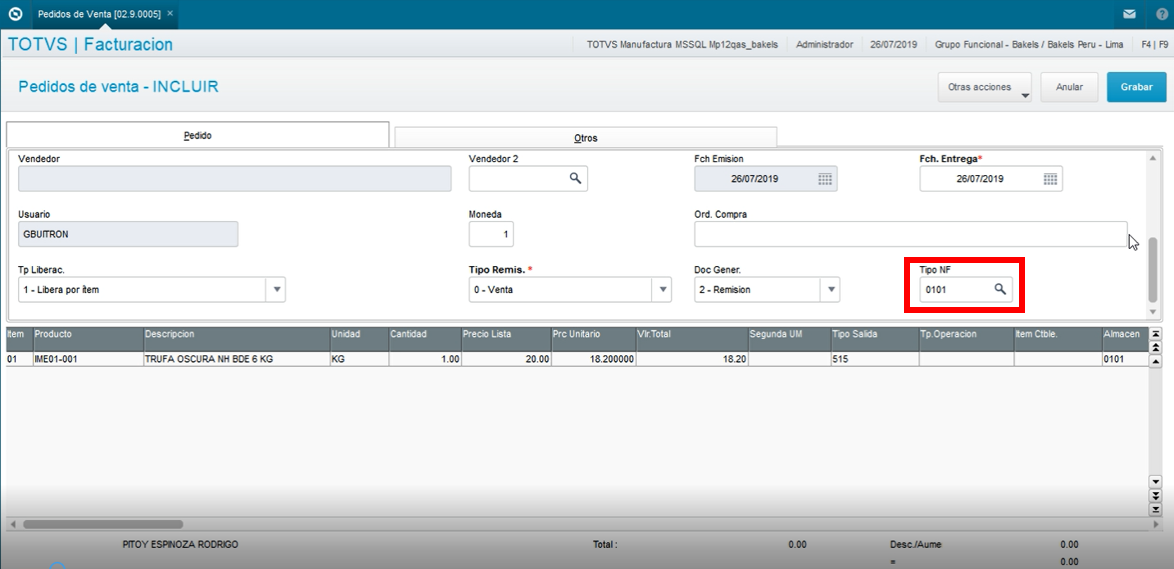Move up one row in grid
This screenshot has width=1174, height=569.
(1156, 362)
